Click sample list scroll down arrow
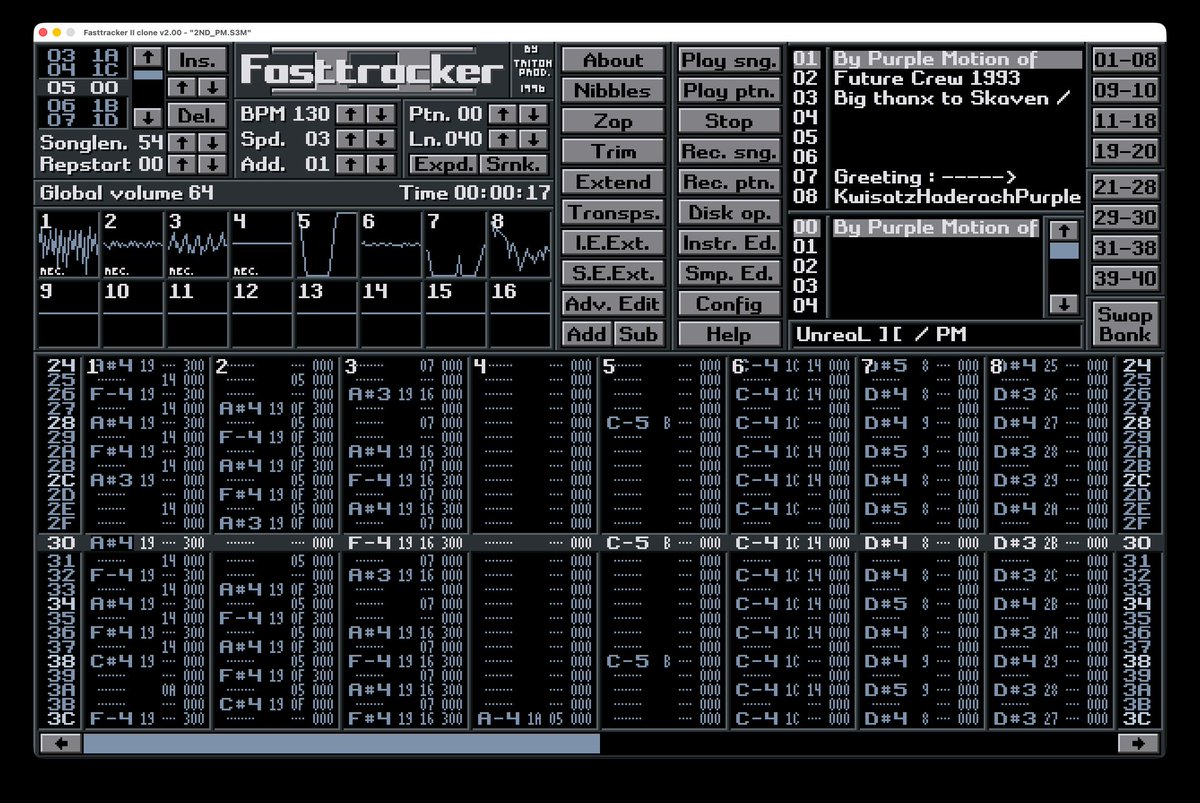This screenshot has width=1200, height=803. tap(1064, 304)
